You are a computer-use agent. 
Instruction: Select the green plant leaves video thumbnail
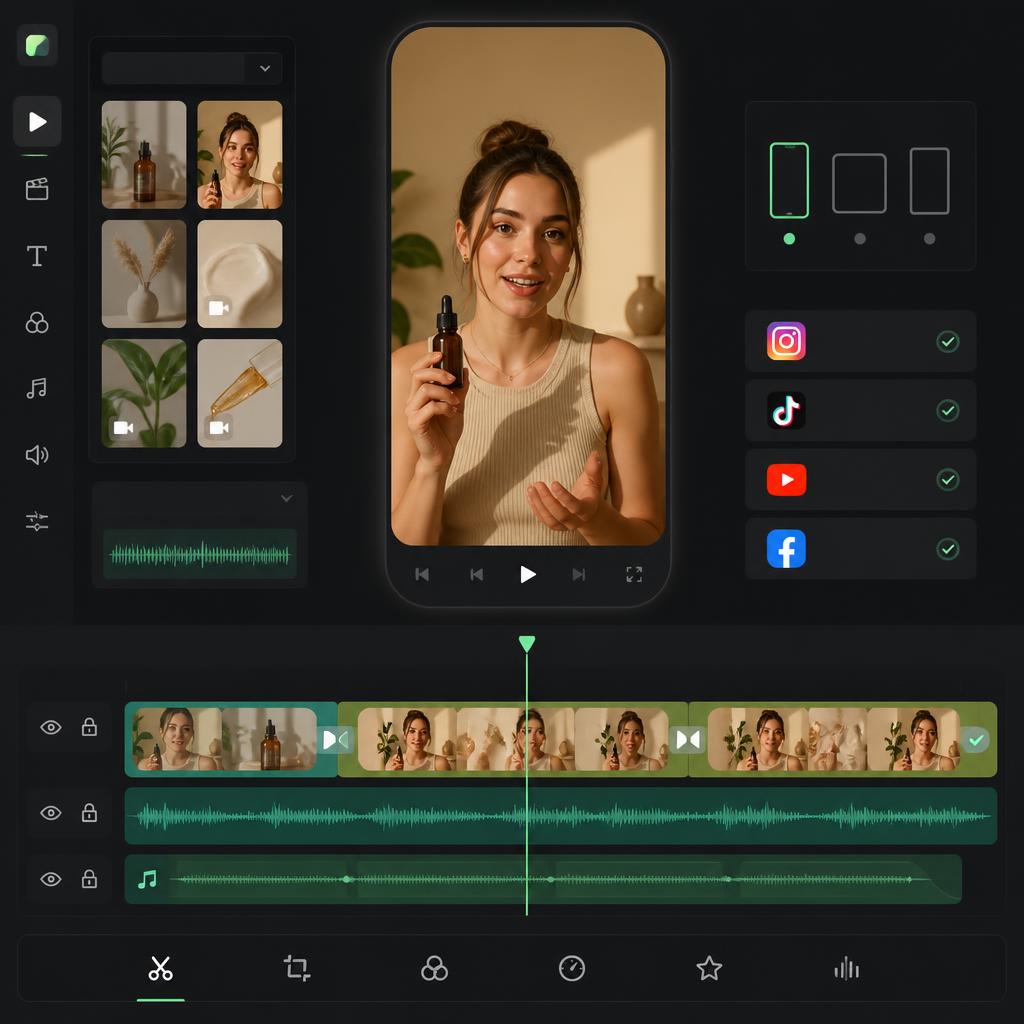(144, 393)
